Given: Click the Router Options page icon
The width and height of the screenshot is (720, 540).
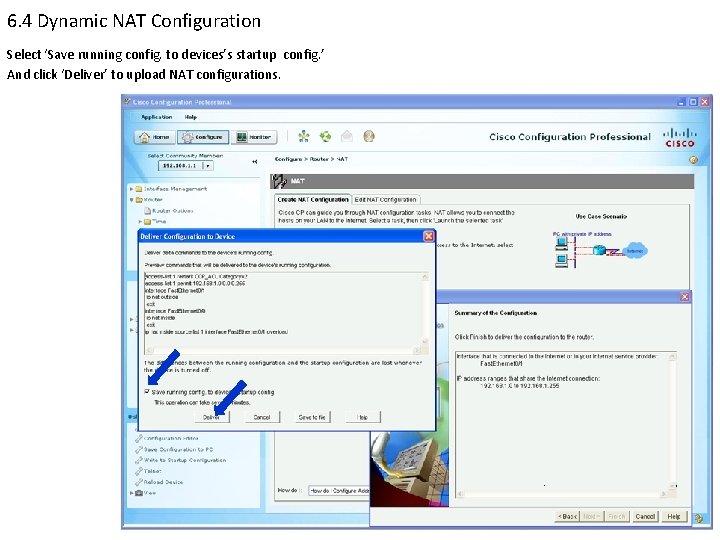Looking at the screenshot, I should [x=147, y=211].
